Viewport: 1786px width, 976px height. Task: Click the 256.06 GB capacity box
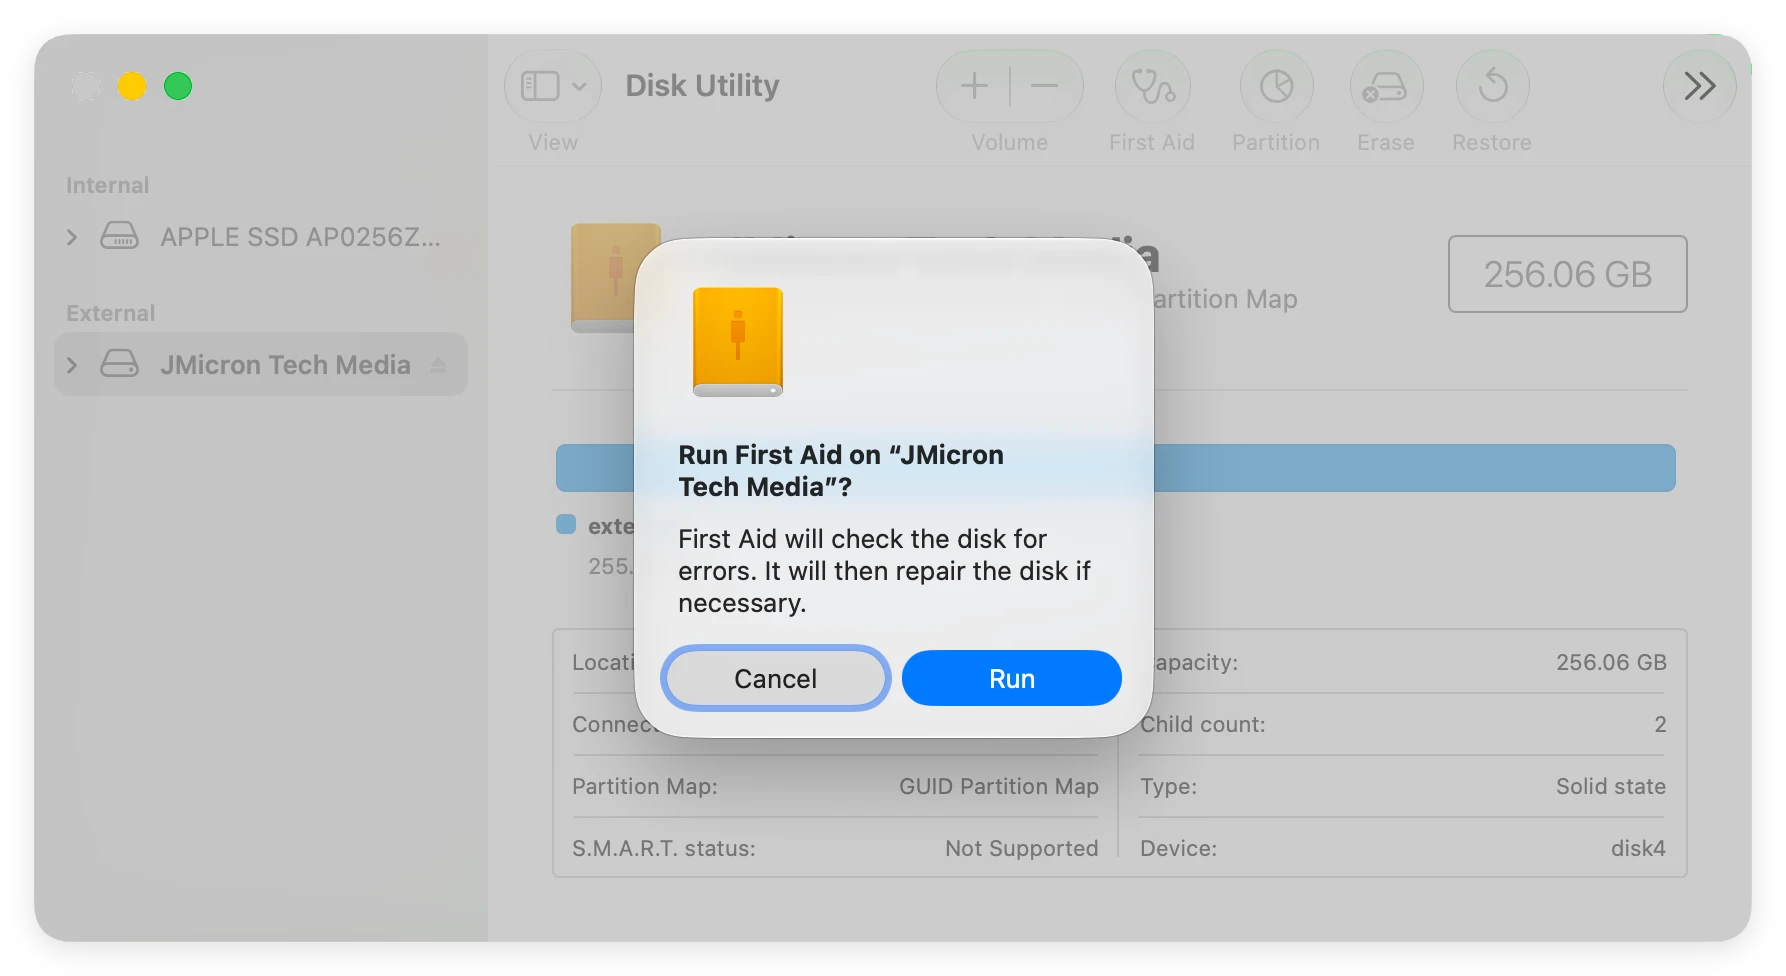tap(1567, 274)
